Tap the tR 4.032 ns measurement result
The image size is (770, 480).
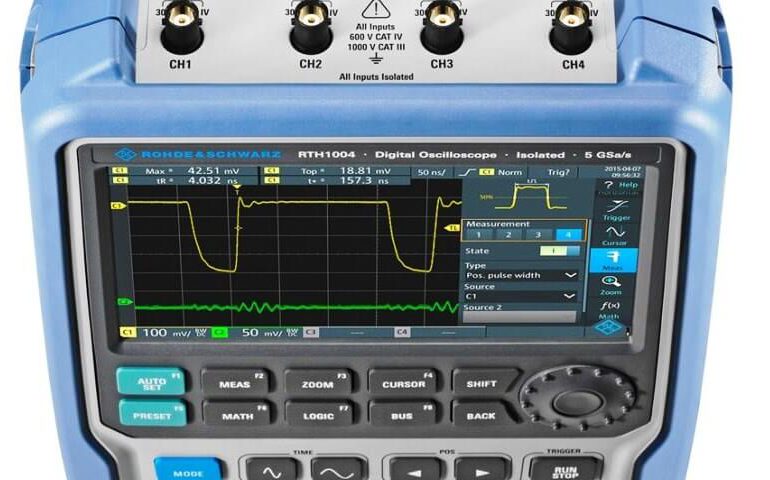coord(185,181)
